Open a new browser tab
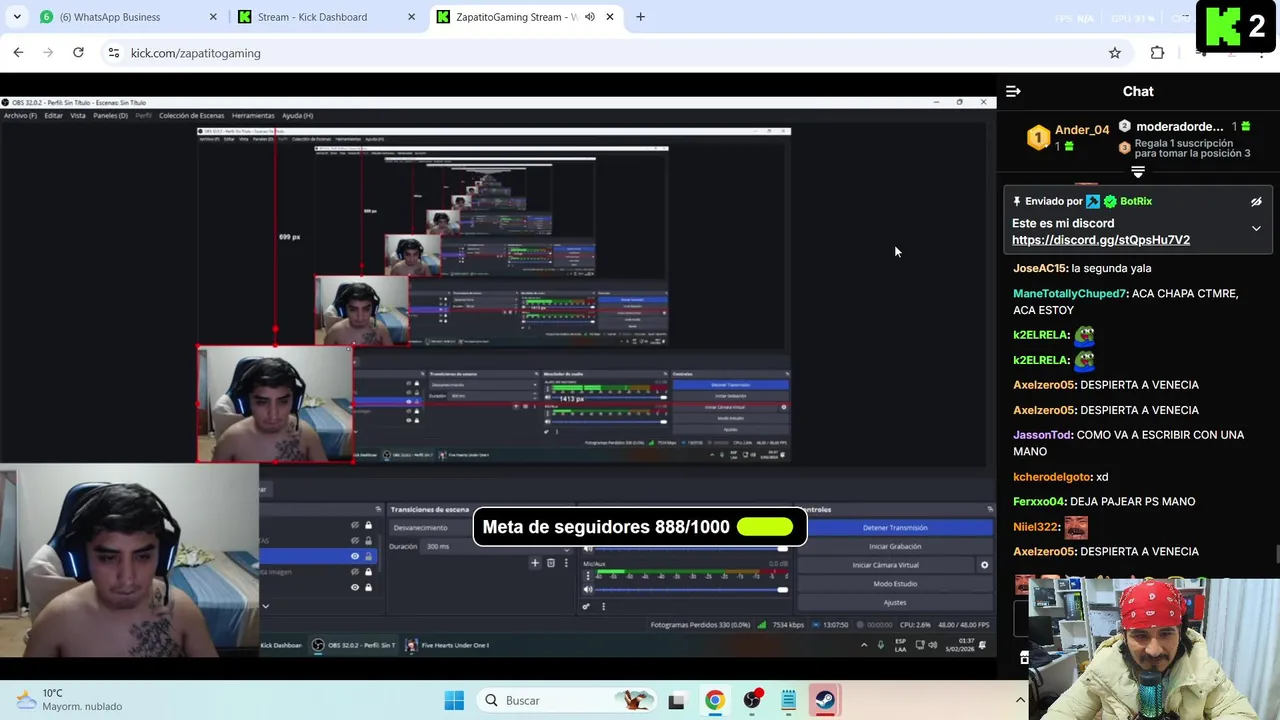 [x=640, y=17]
